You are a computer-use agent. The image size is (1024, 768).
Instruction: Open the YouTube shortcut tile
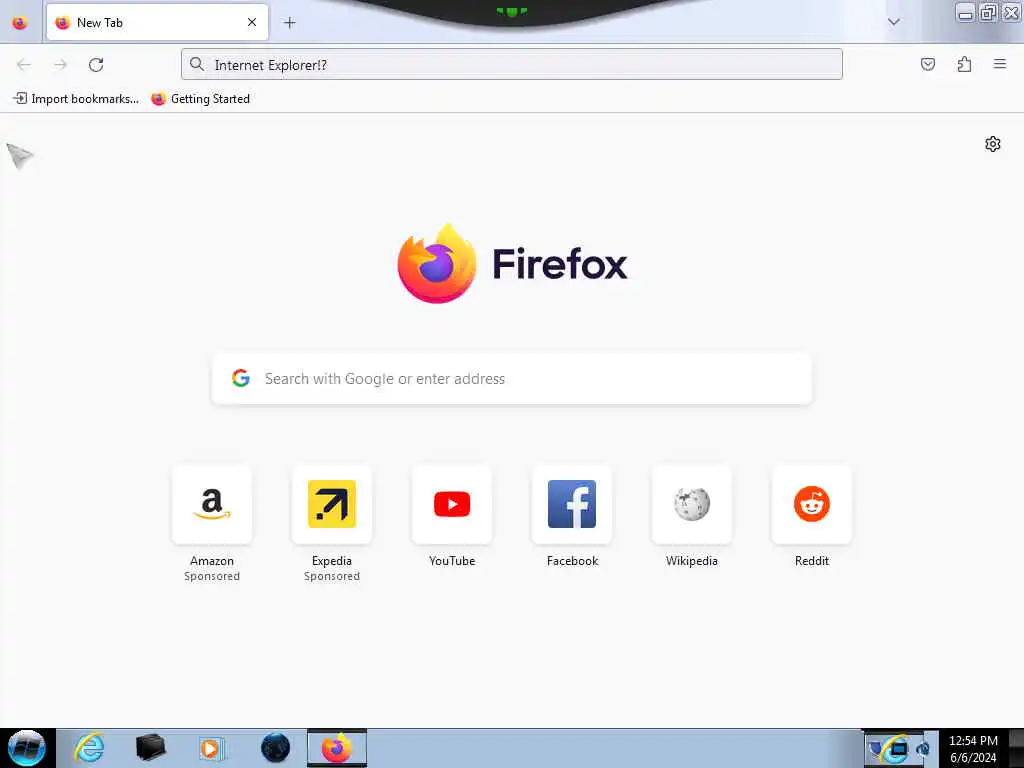(x=452, y=504)
